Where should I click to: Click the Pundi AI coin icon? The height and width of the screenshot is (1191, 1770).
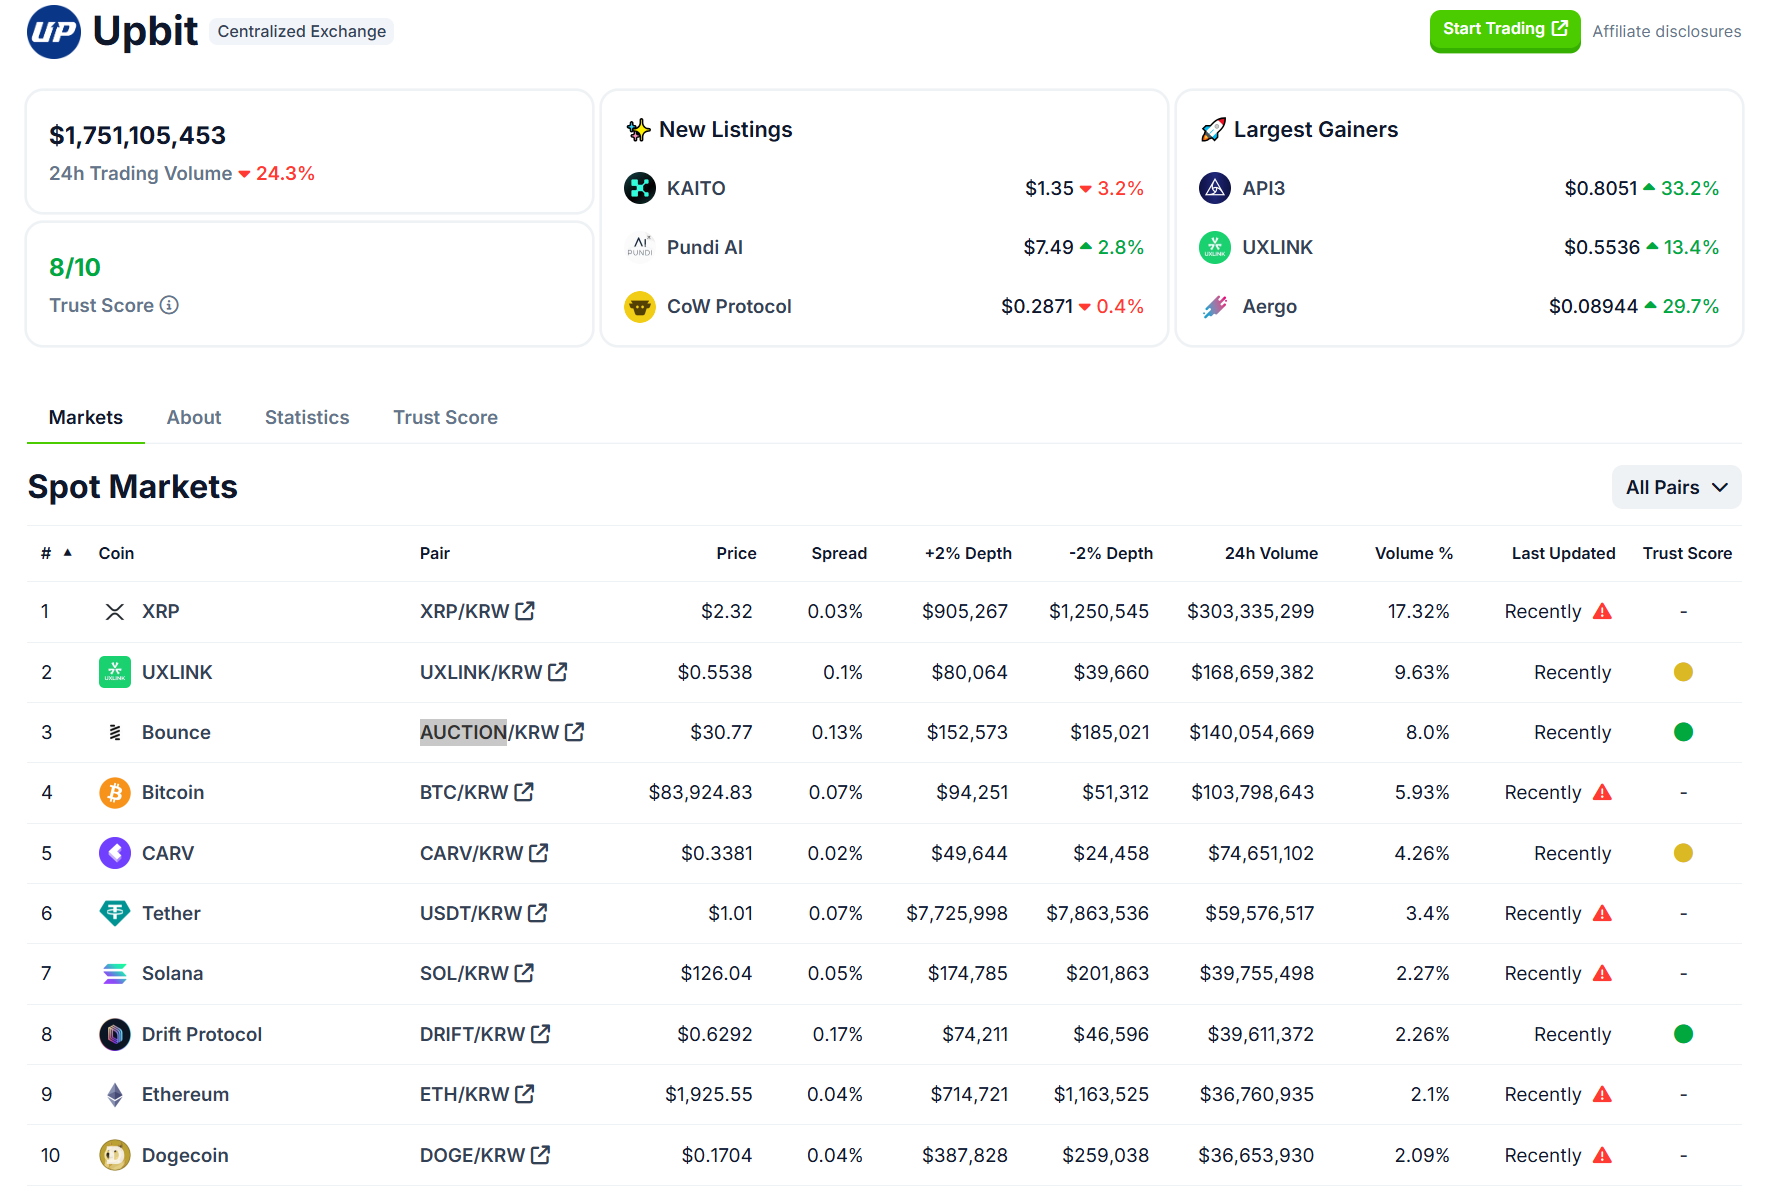[x=640, y=247]
